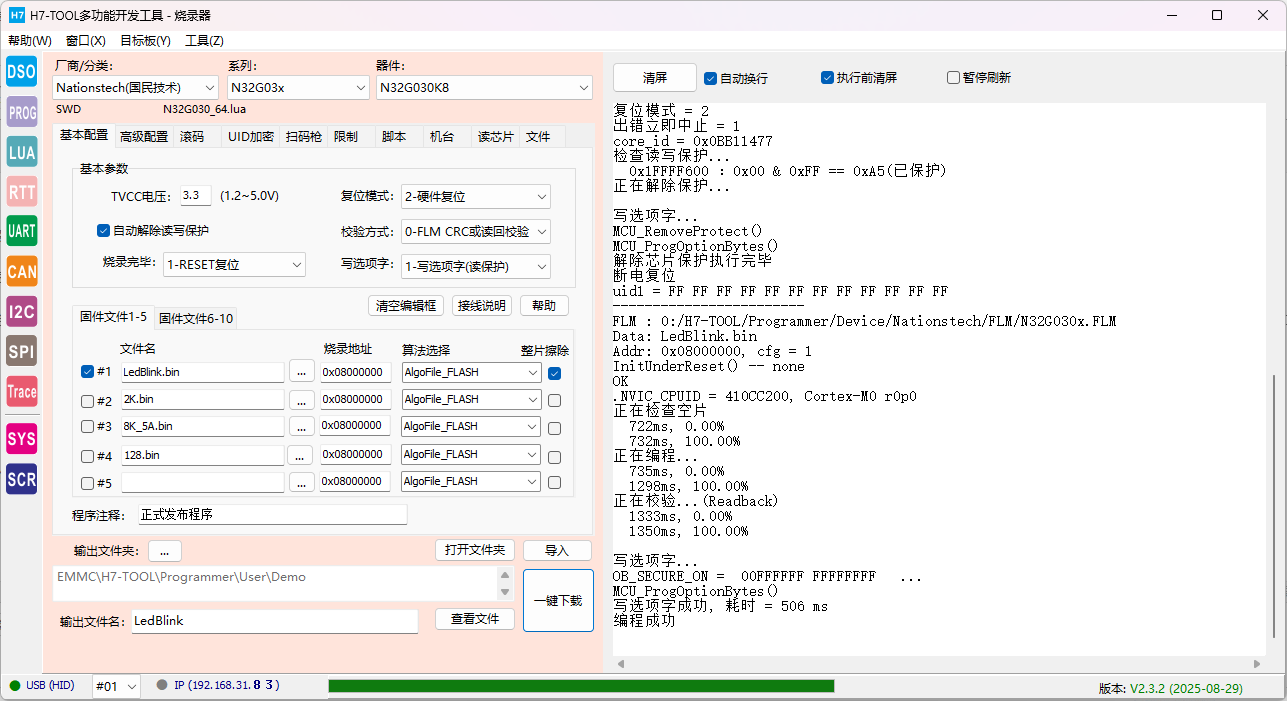Click the CAN bus sidebar icon

pos(22,271)
